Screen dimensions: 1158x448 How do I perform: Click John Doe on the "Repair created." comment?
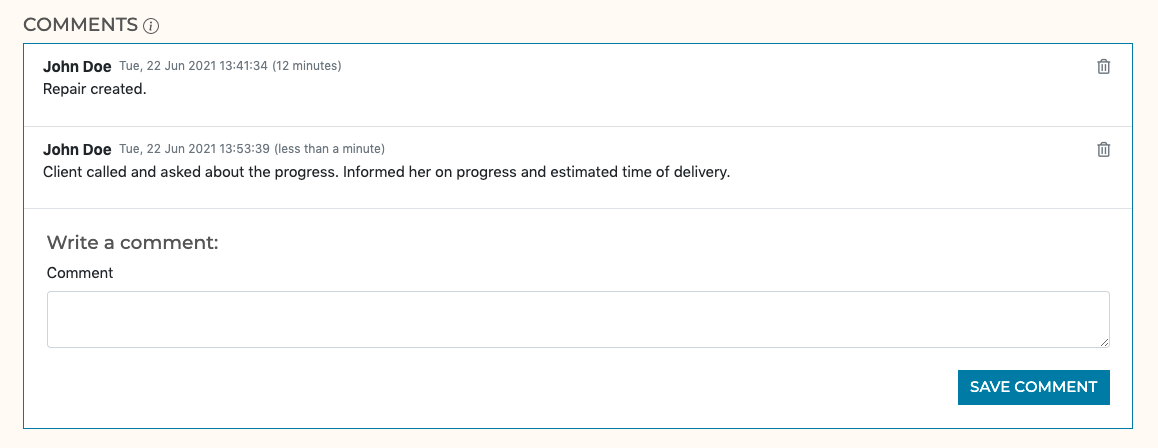point(77,67)
